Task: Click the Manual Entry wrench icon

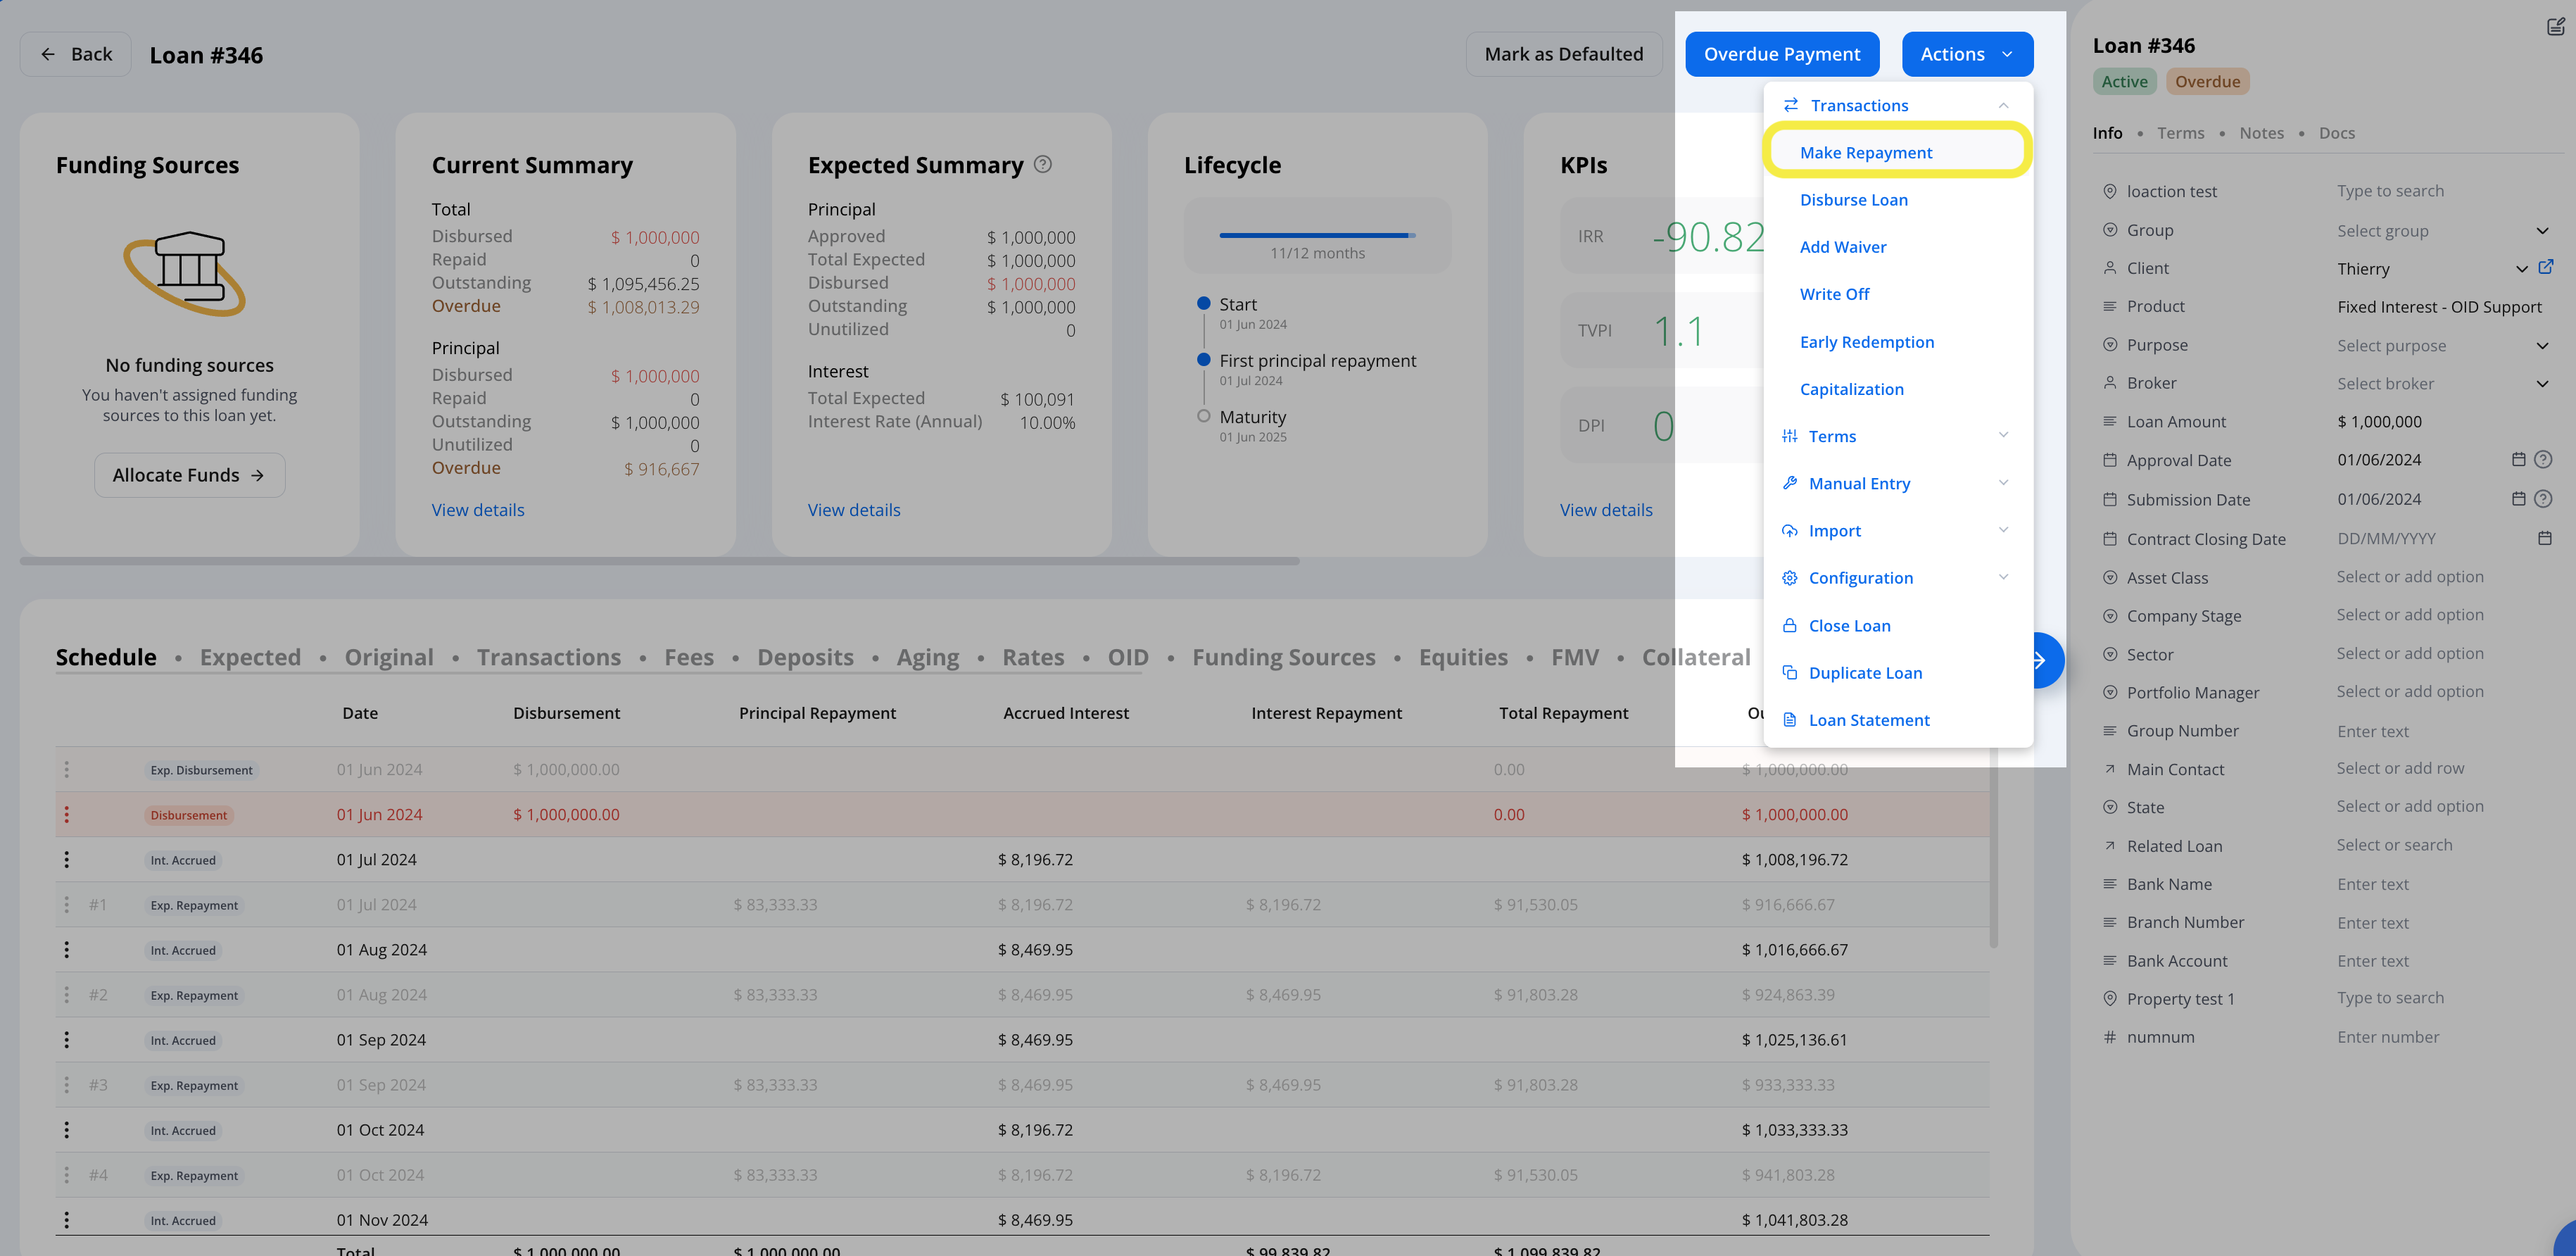Action: tap(1789, 483)
